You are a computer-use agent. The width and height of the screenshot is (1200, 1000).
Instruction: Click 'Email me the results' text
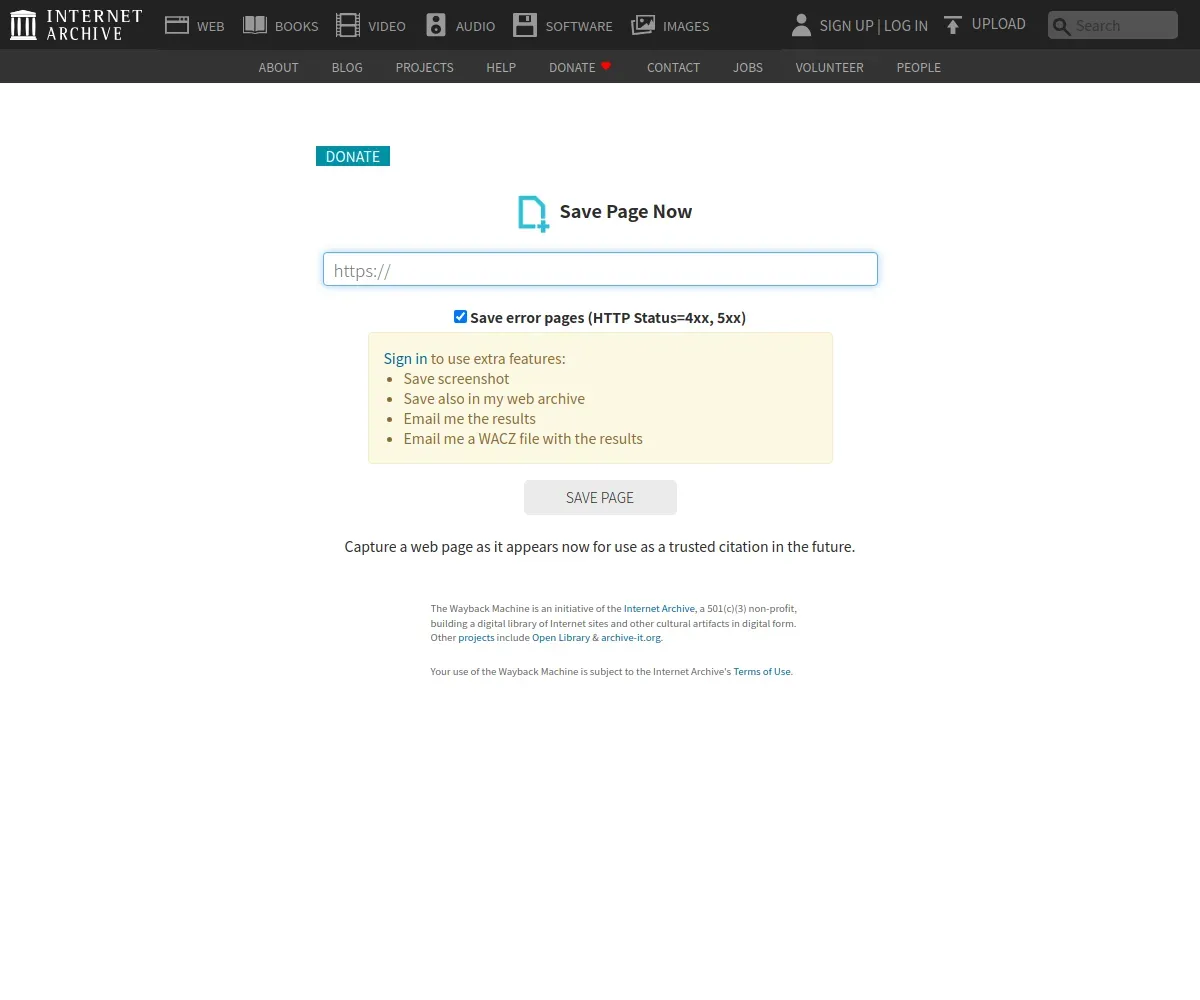pos(470,418)
